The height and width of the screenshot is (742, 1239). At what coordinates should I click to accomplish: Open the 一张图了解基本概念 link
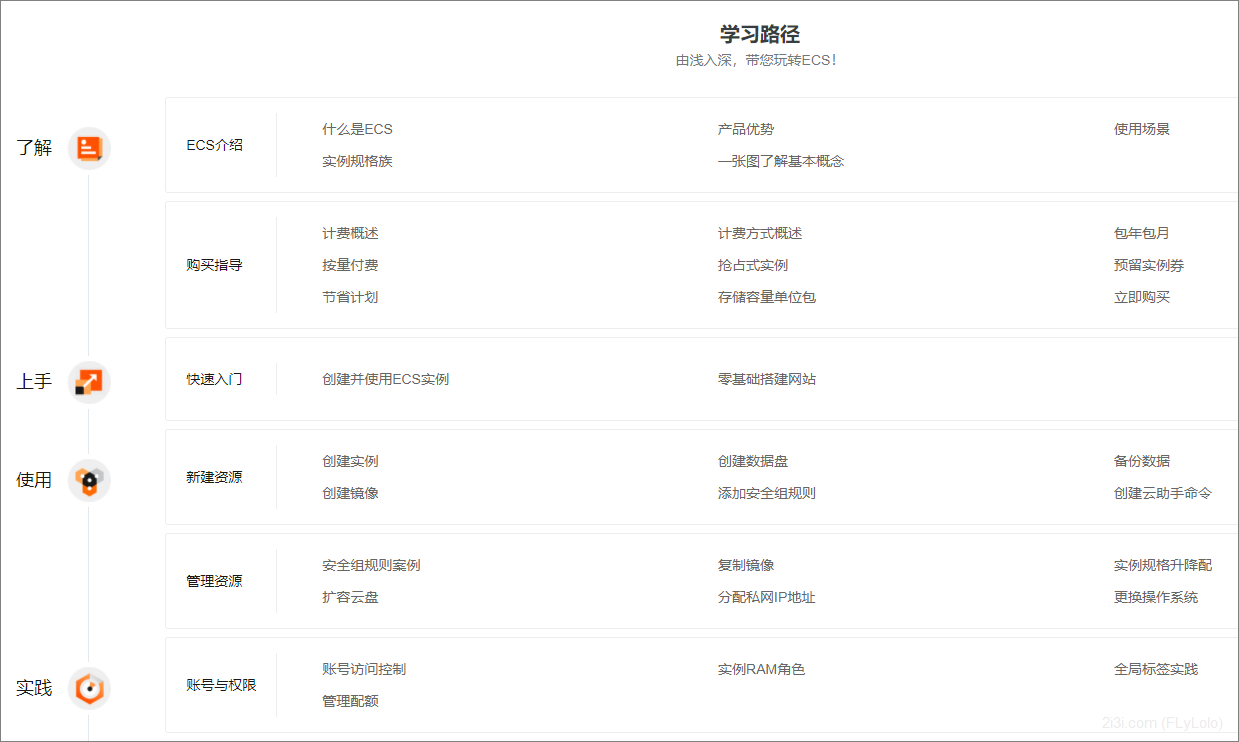[781, 161]
